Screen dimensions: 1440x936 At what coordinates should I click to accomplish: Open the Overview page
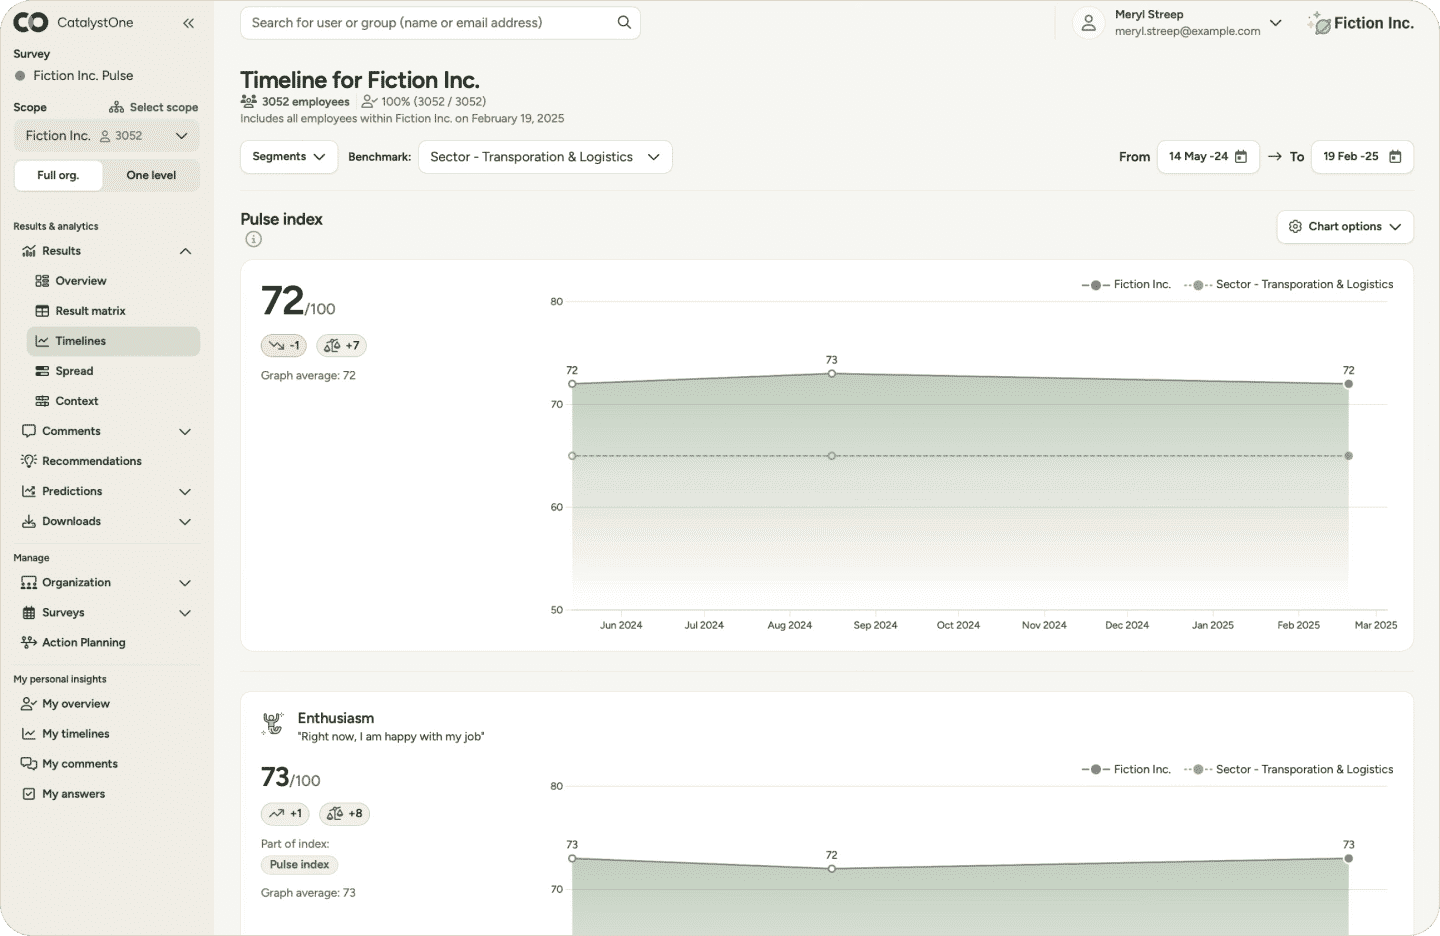pos(113,281)
